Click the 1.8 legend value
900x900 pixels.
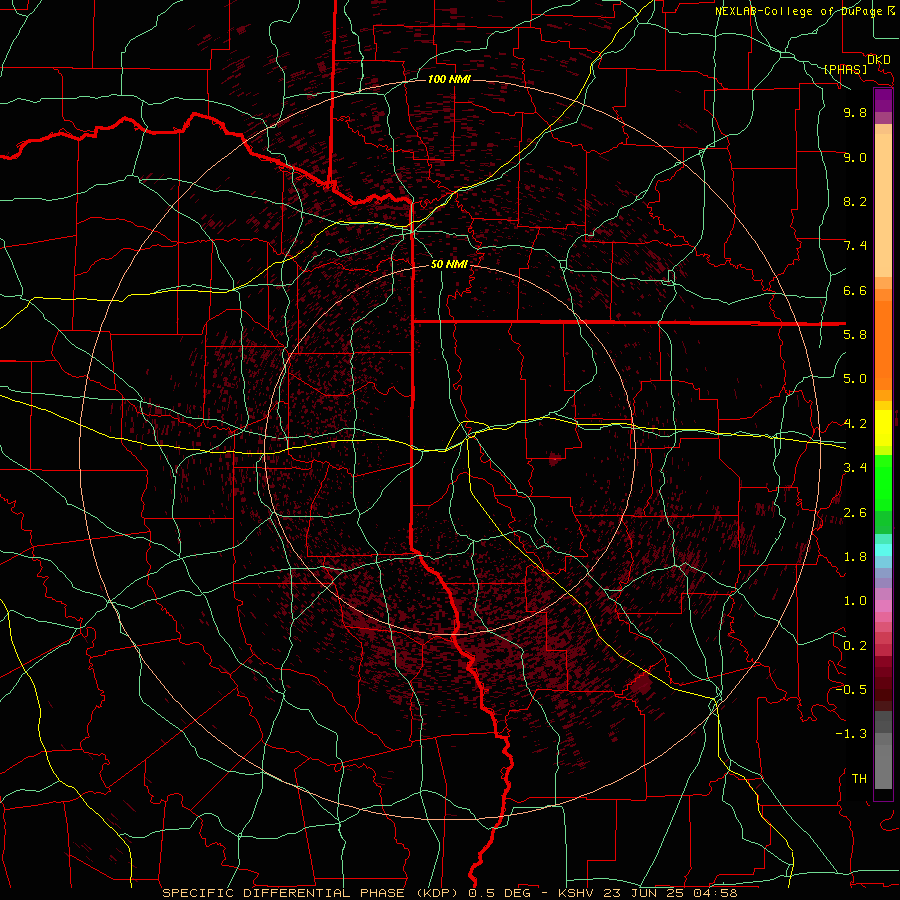pos(855,557)
